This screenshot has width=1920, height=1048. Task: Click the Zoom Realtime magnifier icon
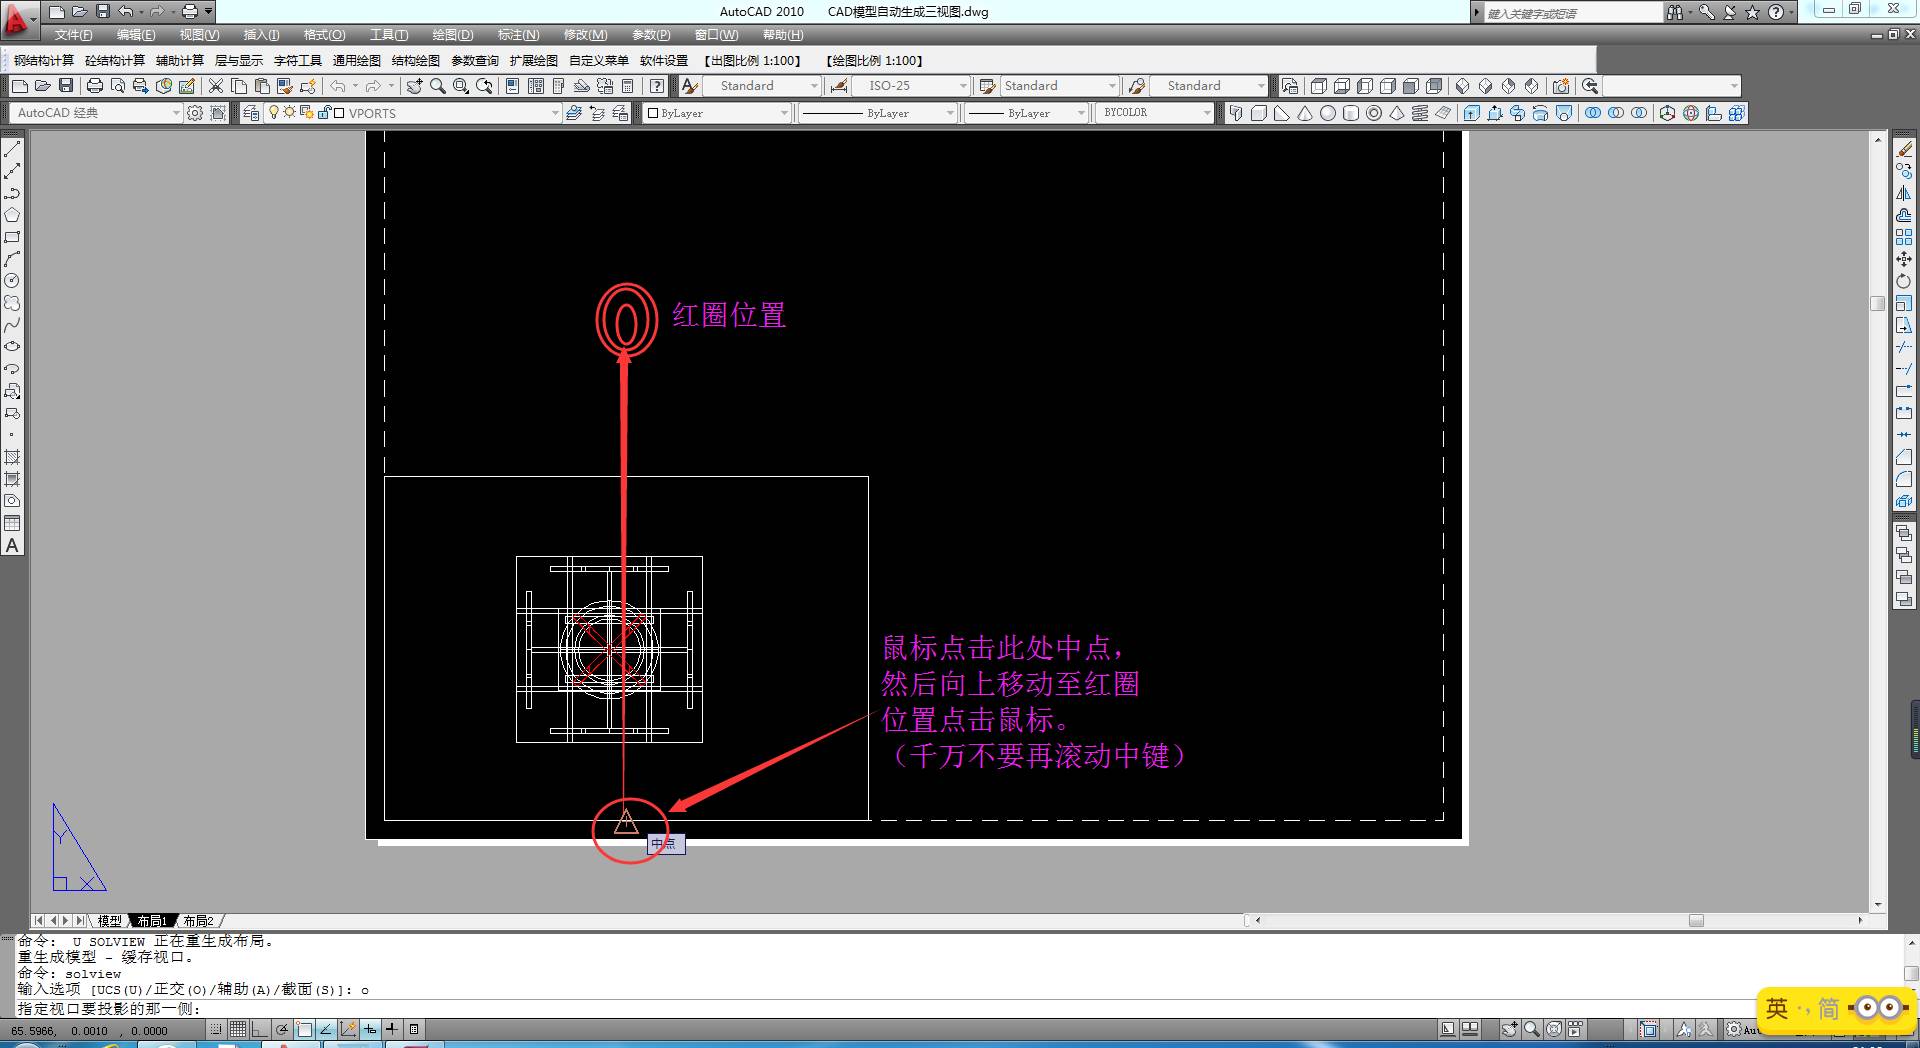[x=438, y=86]
